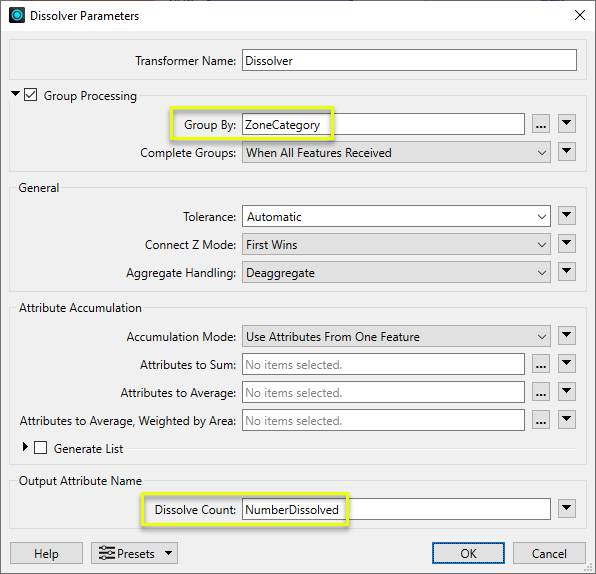Open the Weighted by Area attributes ellipsis picker
596x574 pixels.
[541, 420]
